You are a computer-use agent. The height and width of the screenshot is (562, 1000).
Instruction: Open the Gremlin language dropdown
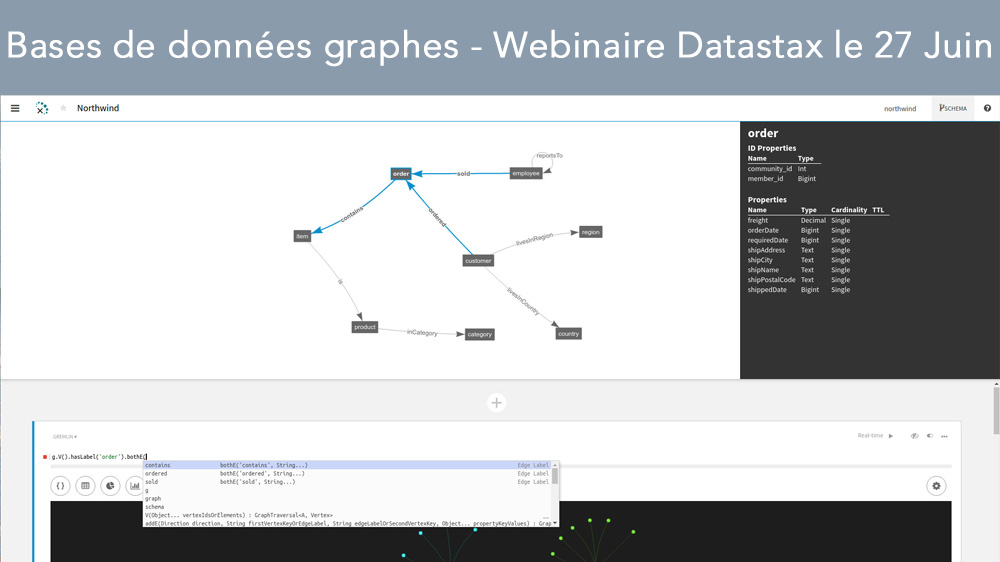[x=65, y=437]
